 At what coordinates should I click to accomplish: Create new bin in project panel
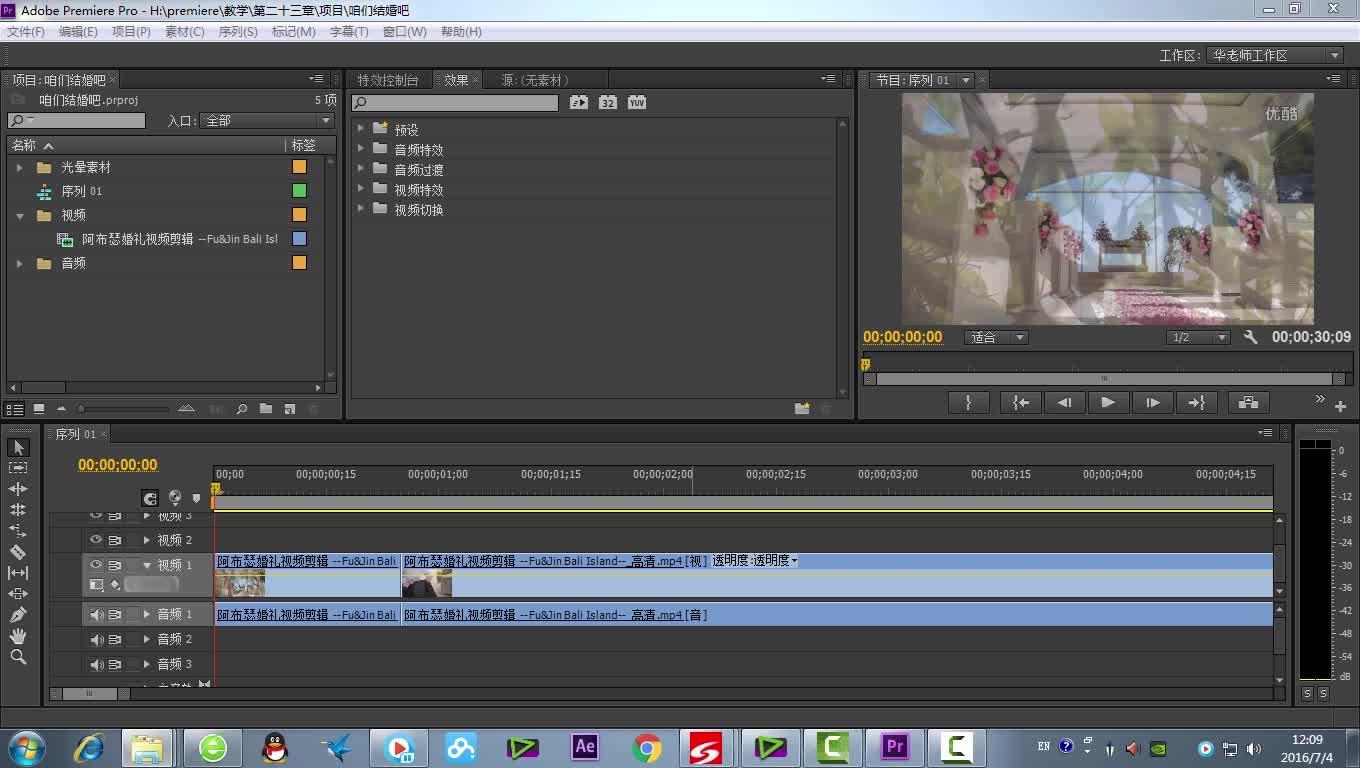click(x=266, y=409)
